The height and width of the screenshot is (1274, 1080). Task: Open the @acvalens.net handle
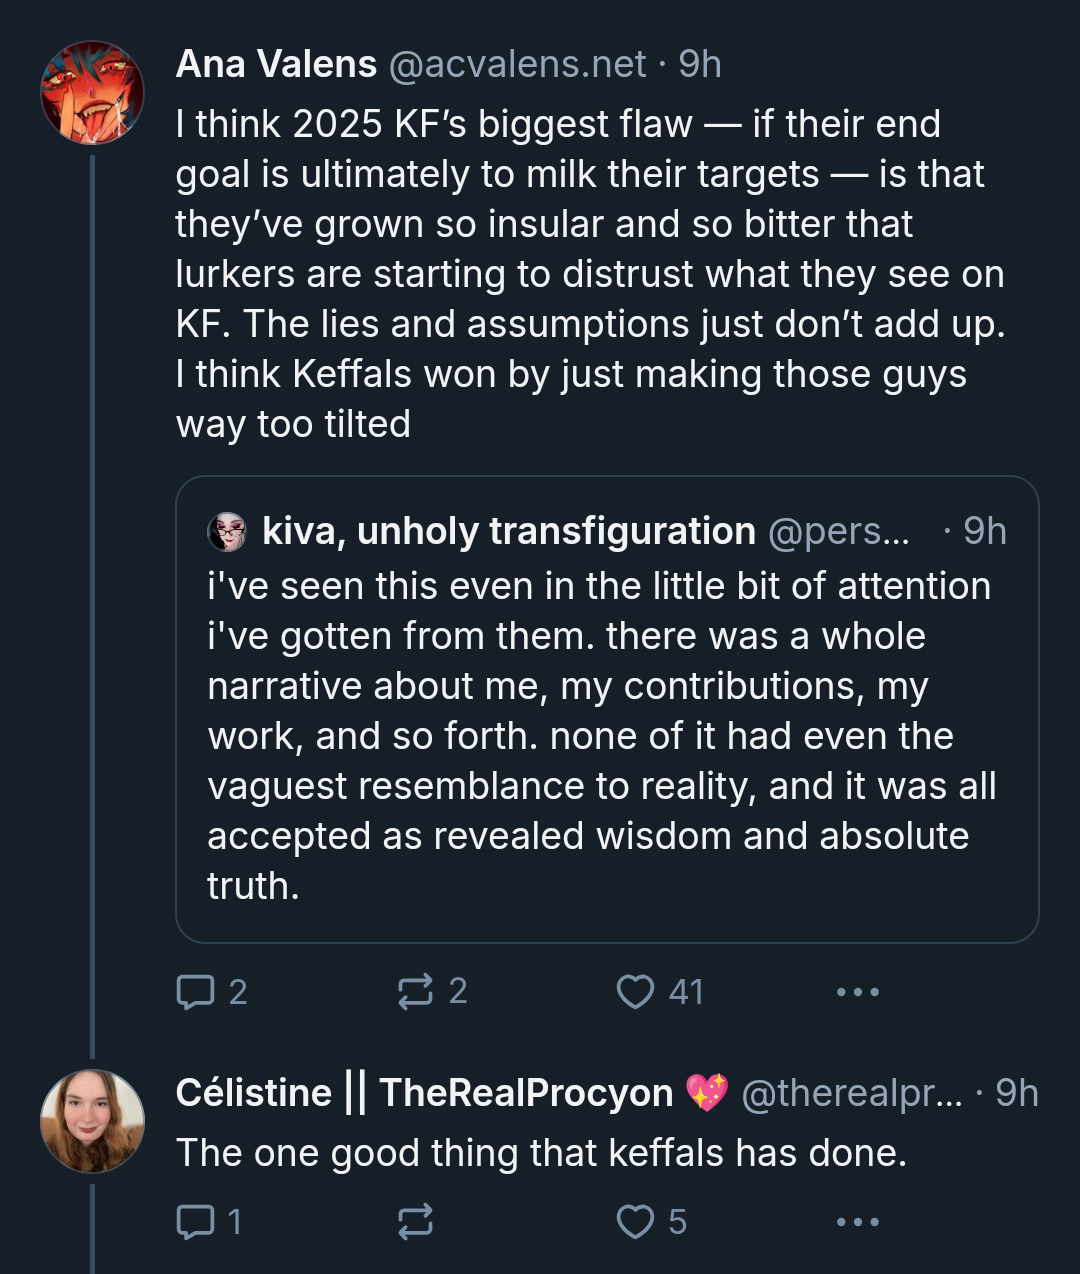pyautogui.click(x=516, y=64)
